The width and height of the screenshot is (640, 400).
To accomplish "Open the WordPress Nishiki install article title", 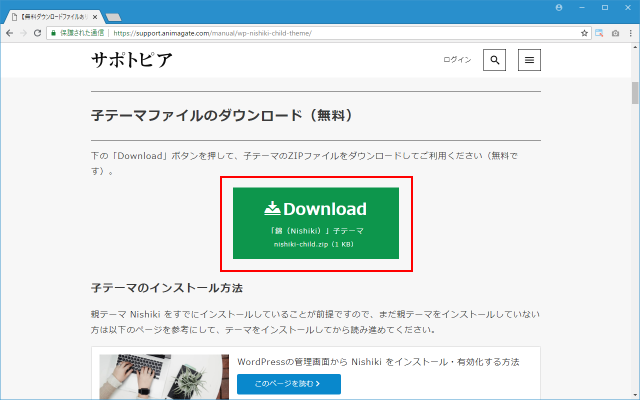I will tap(378, 362).
